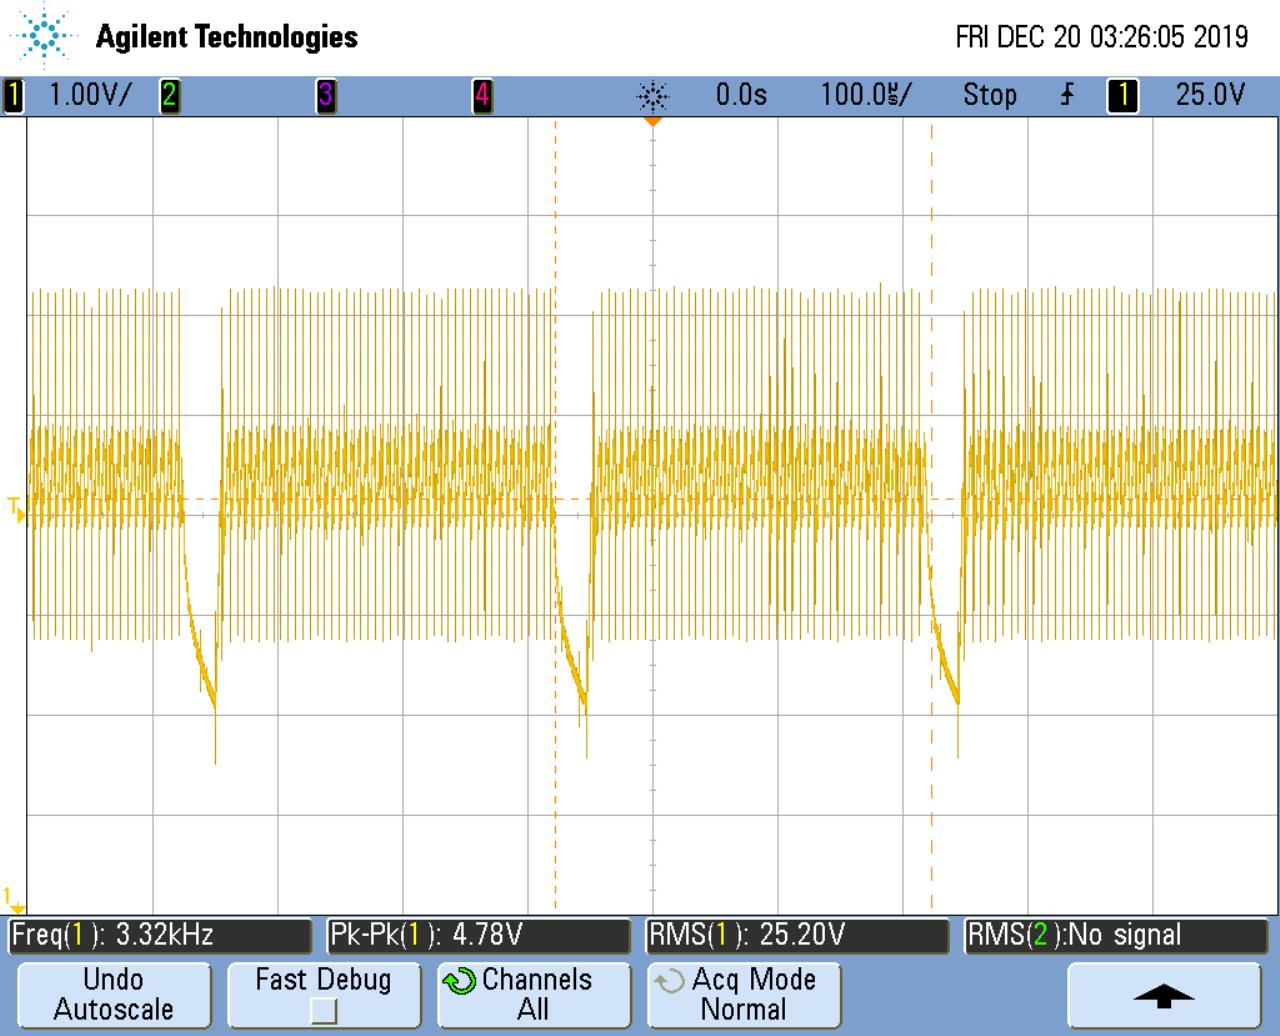The image size is (1280, 1036).
Task: Click the Agilent Technologies spark logo
Action: [x=44, y=38]
